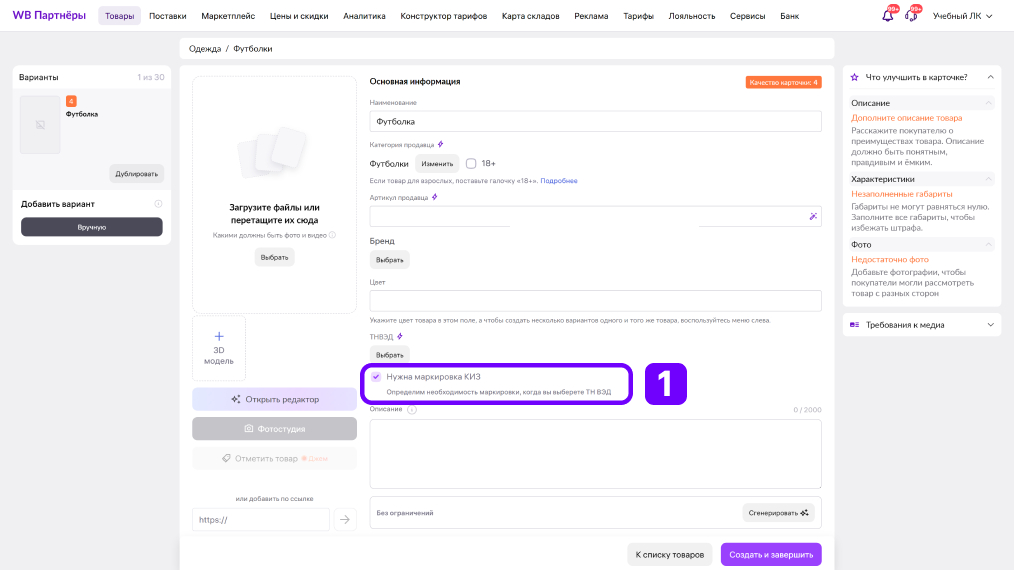Click the Открыть редактор button

(274, 399)
